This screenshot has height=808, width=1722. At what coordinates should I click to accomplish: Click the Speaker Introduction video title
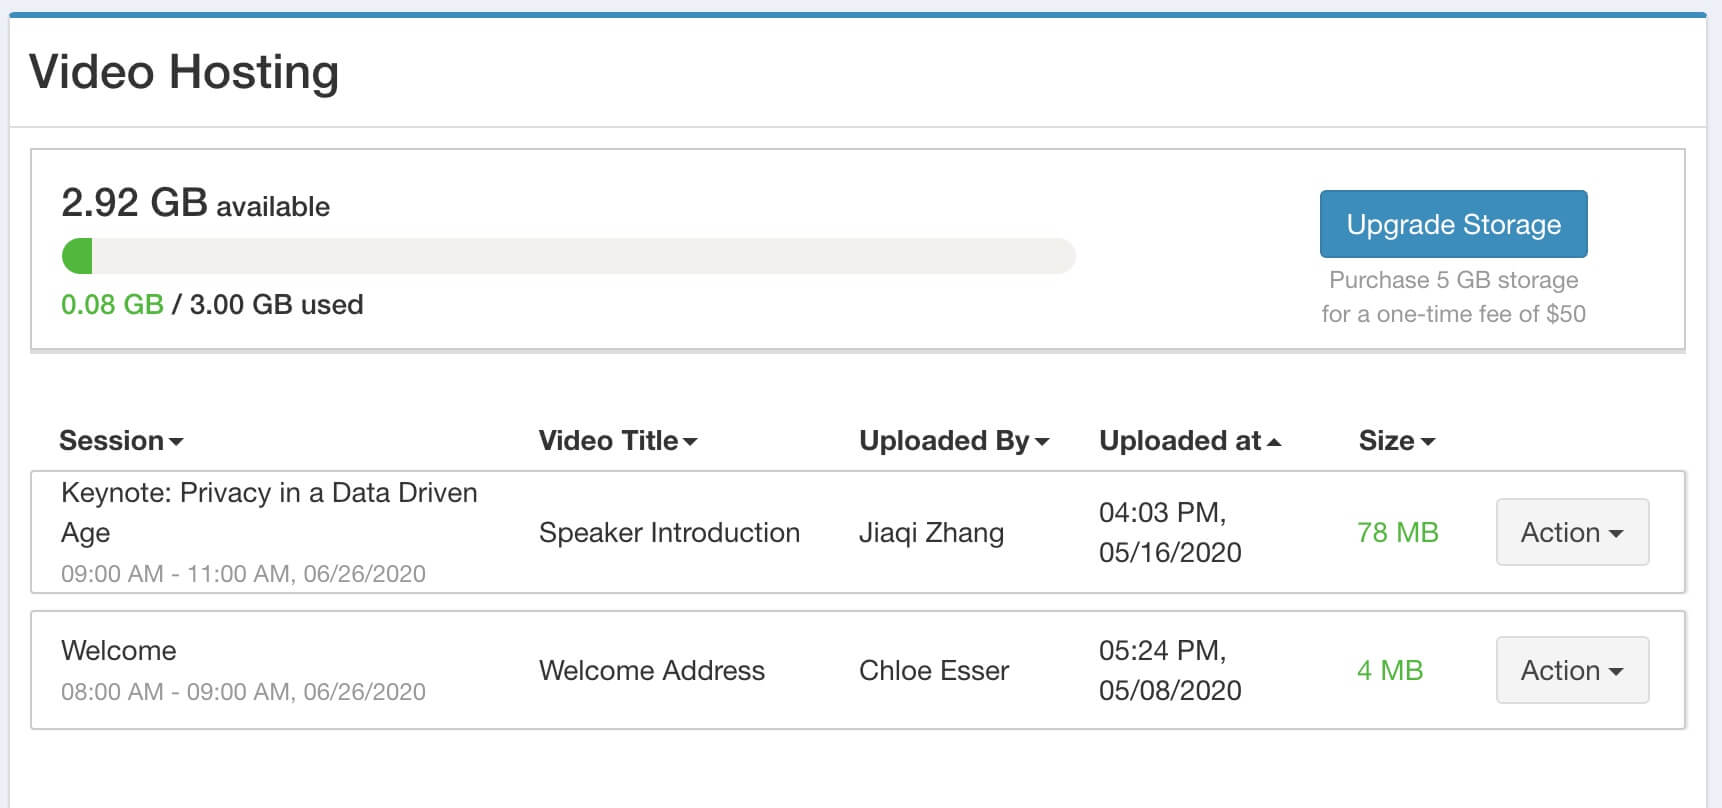click(669, 533)
